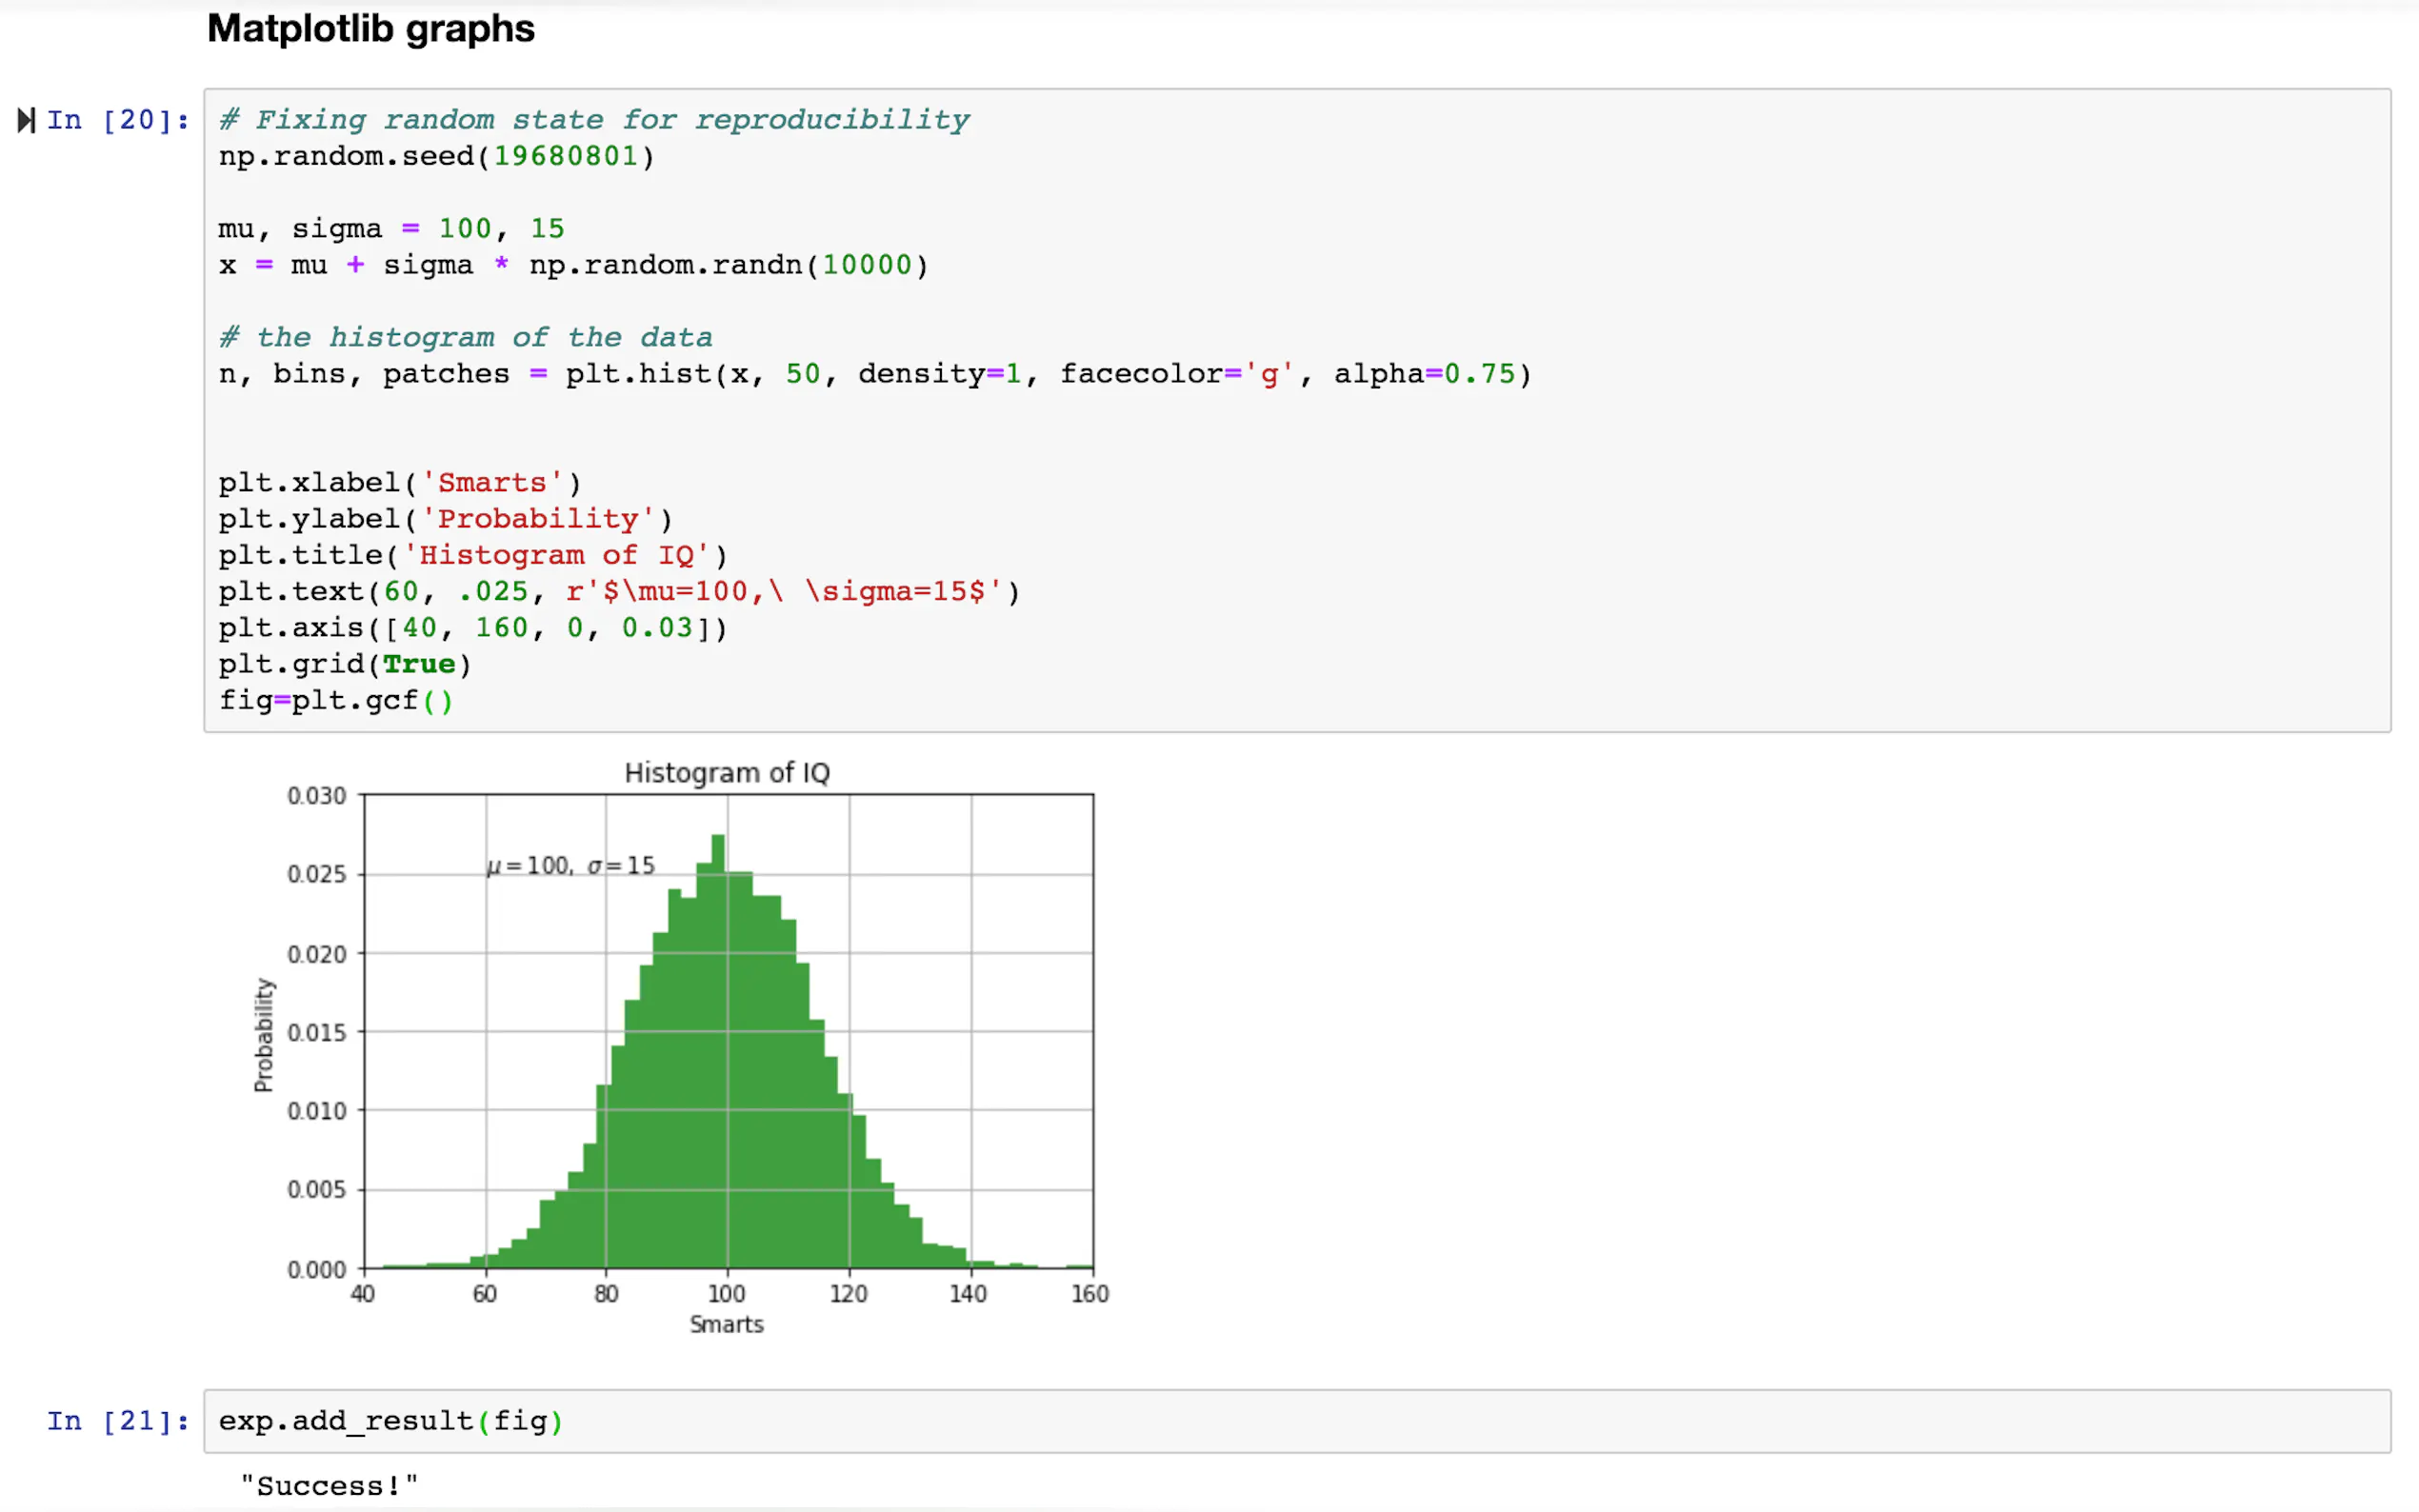
Task: Click the 'Fixing random state' comment line
Action: tap(594, 121)
